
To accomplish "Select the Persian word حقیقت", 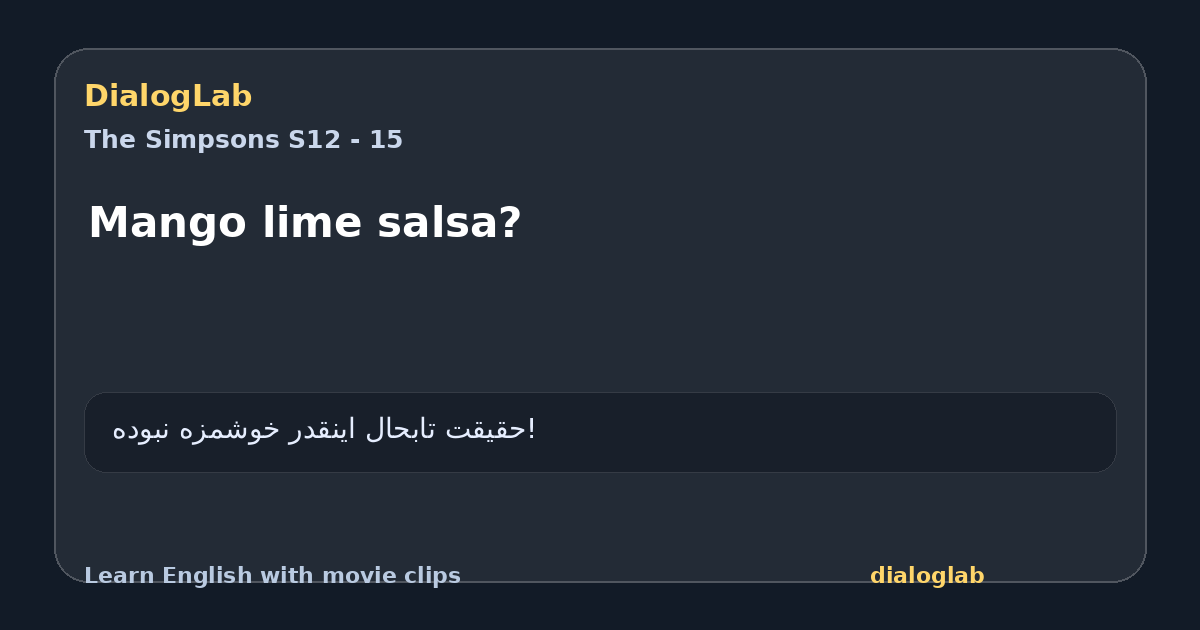I will (490, 430).
